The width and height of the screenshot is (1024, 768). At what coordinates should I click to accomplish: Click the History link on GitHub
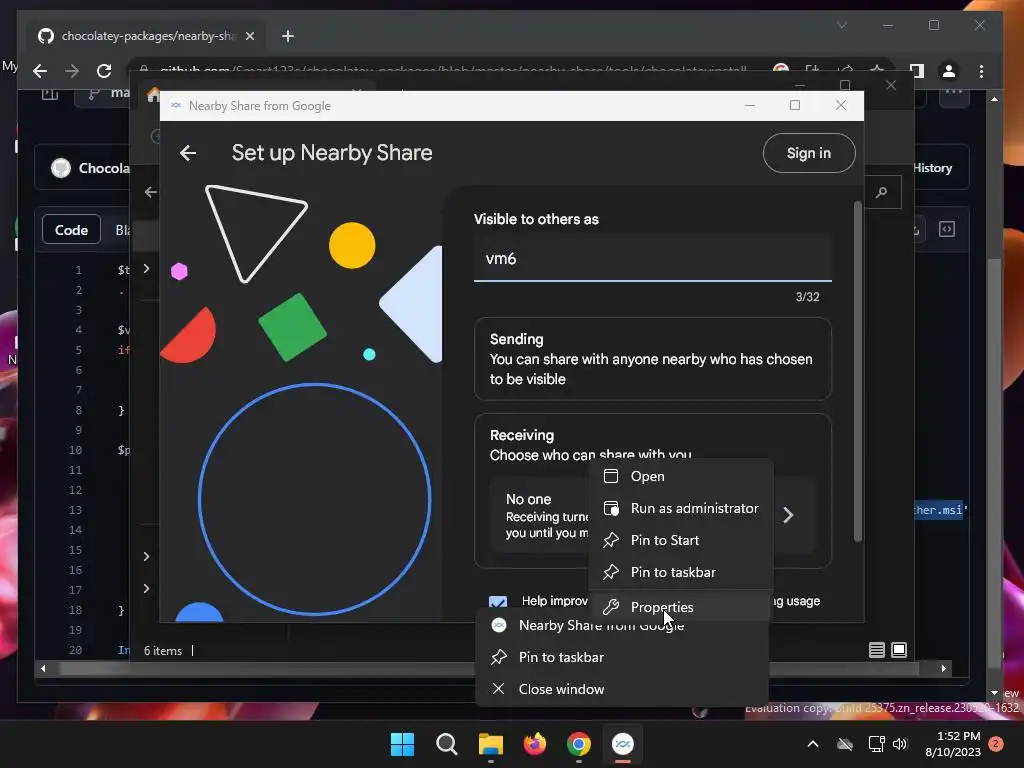933,168
